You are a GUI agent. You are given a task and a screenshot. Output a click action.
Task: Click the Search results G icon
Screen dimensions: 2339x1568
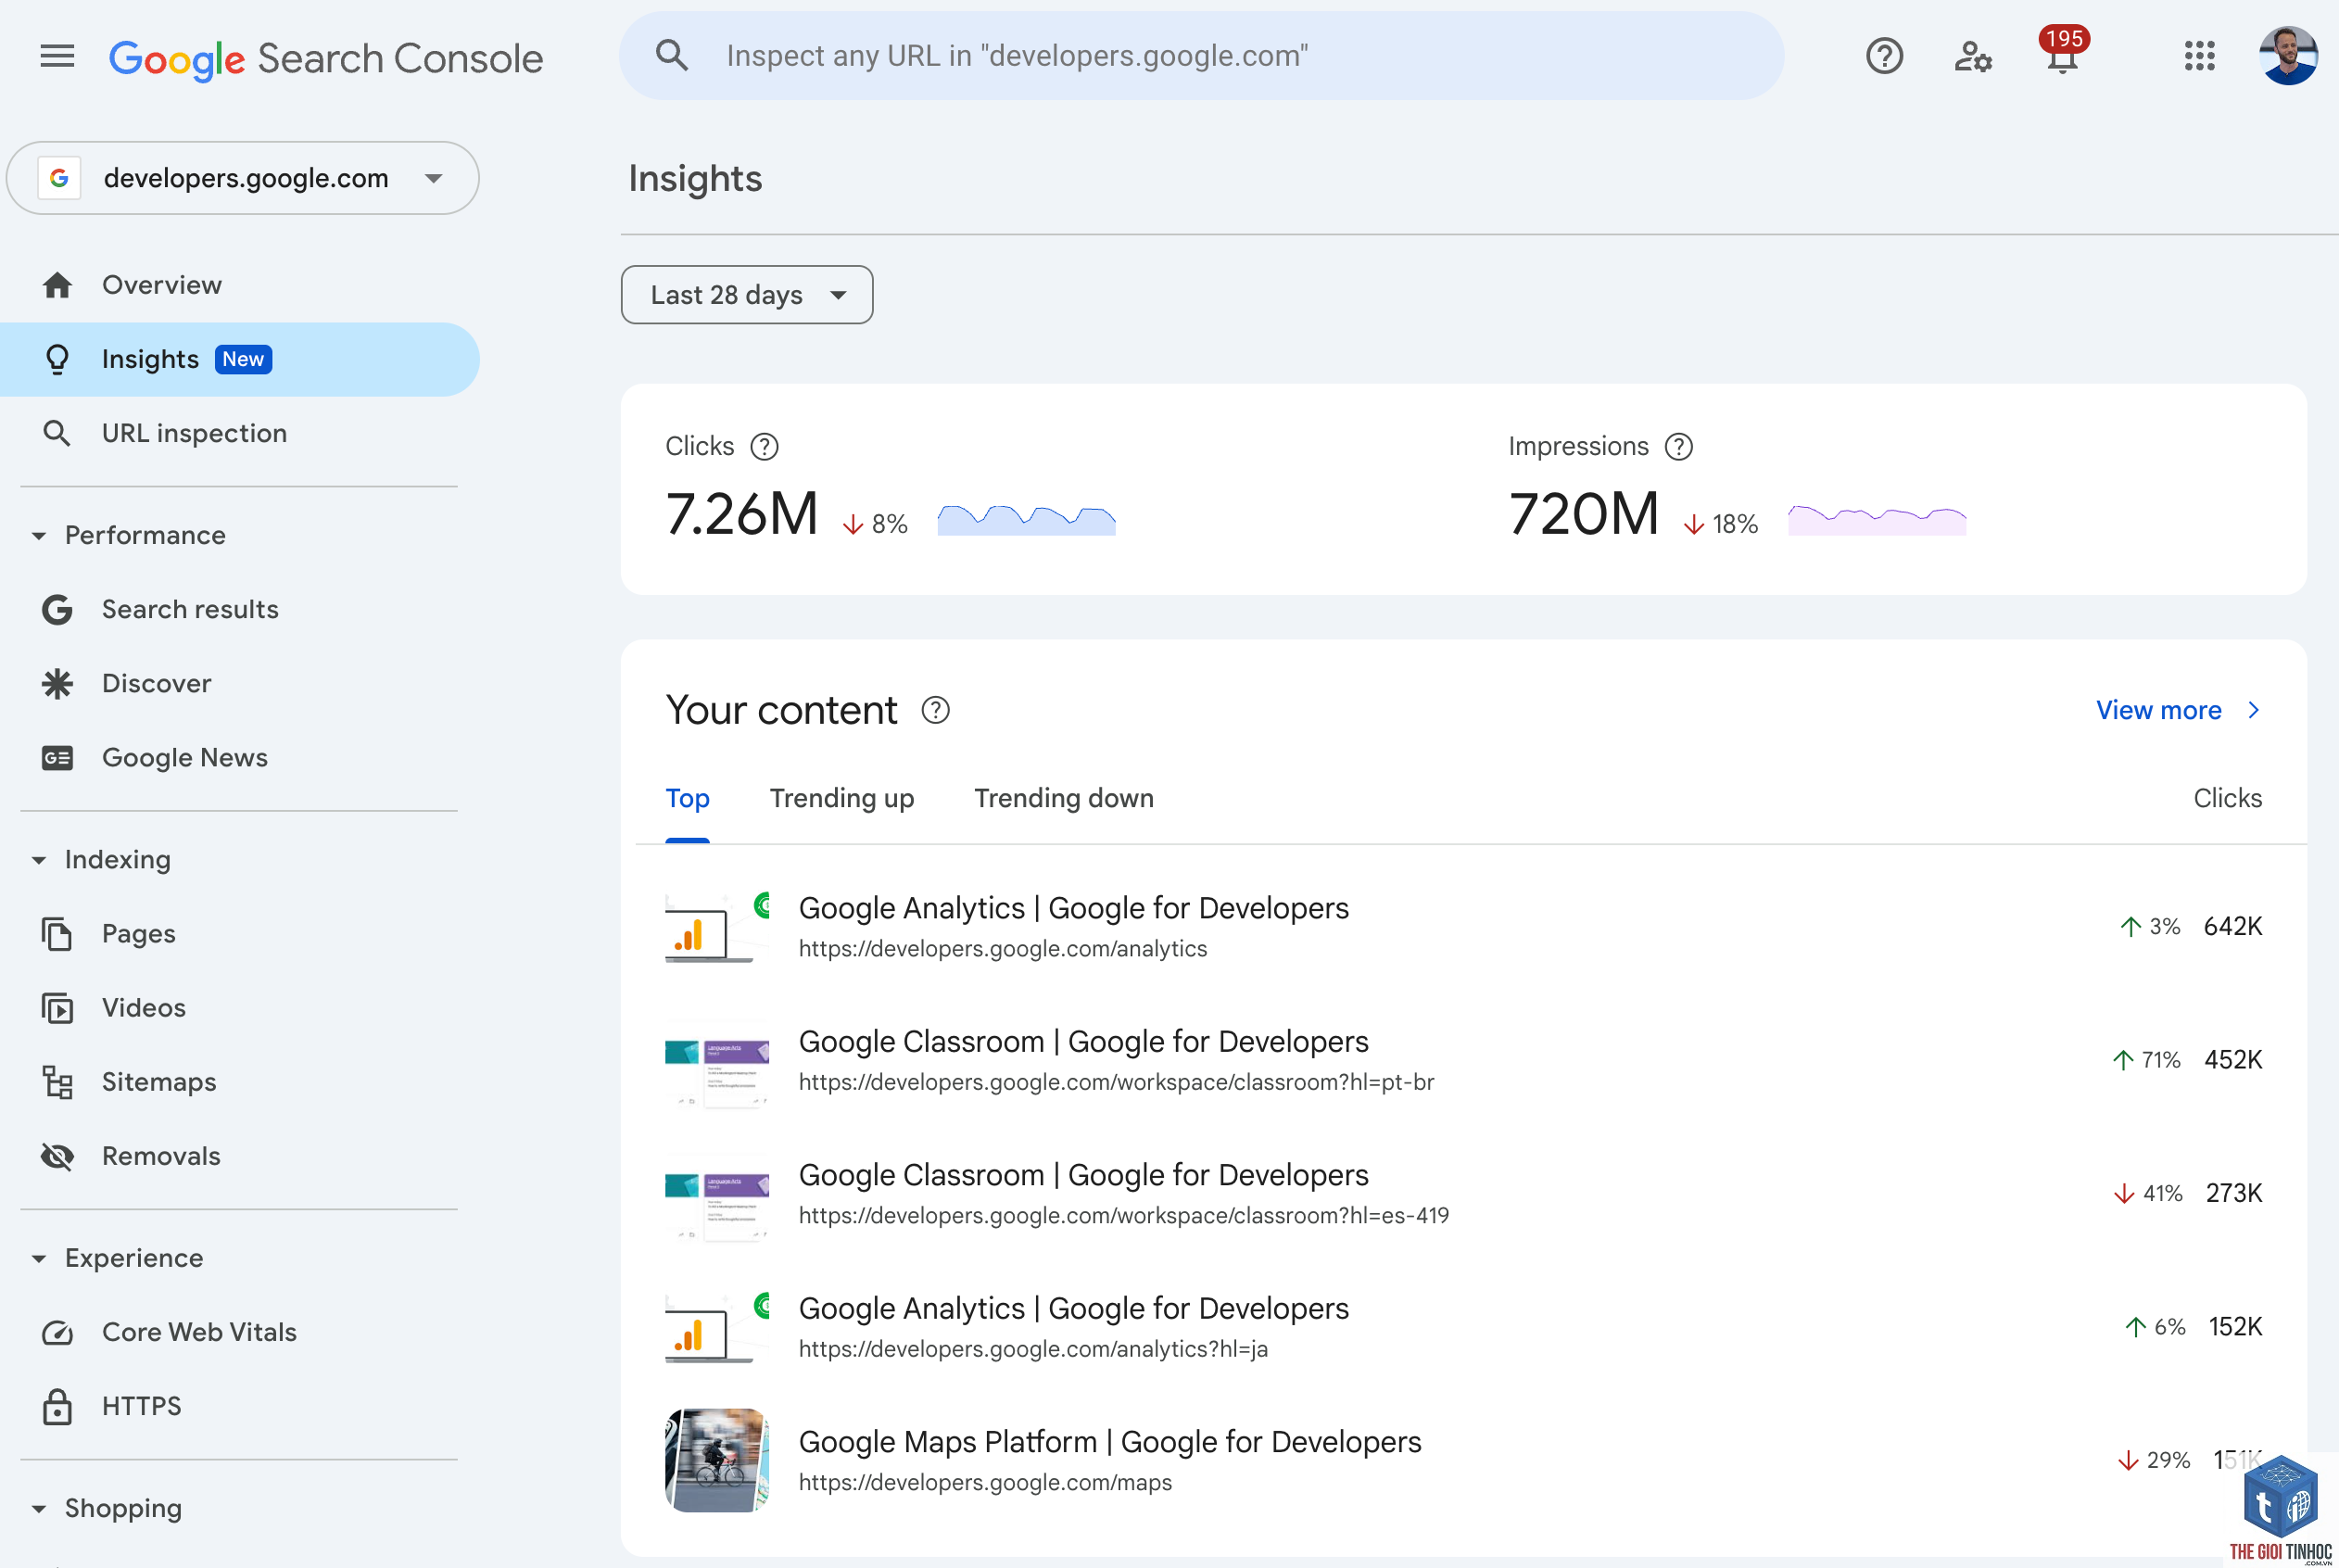[57, 609]
